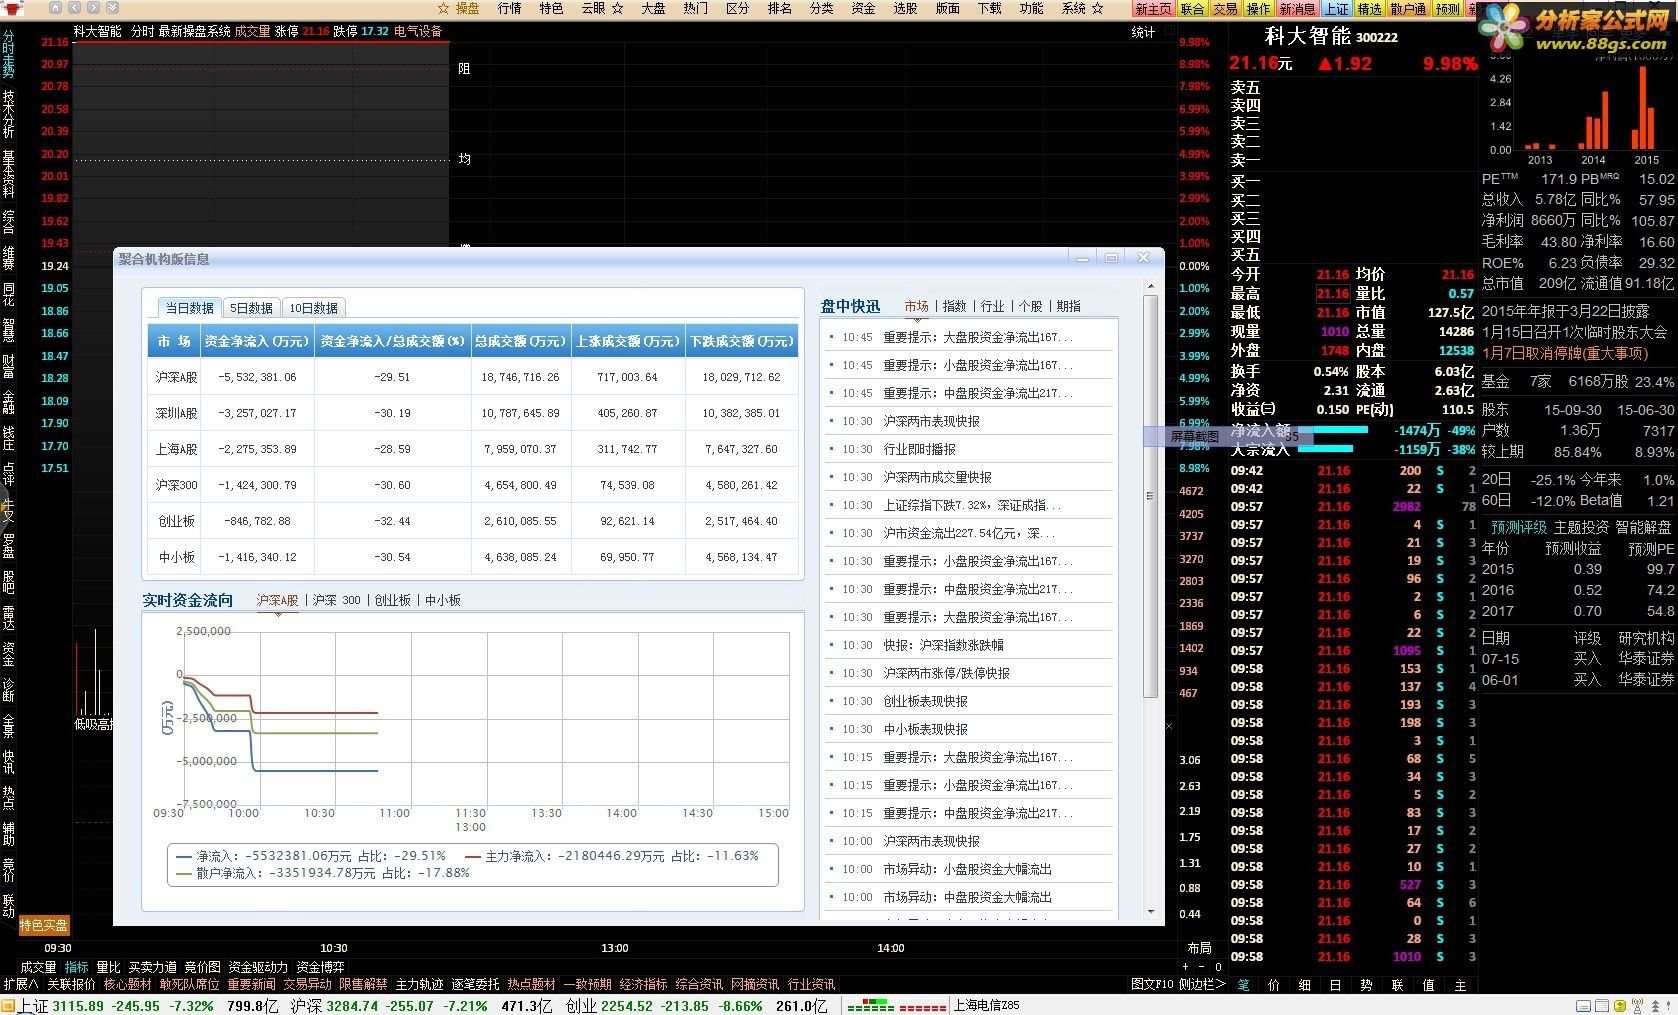Open the 智能解盘 tab in right panel

1643,527
